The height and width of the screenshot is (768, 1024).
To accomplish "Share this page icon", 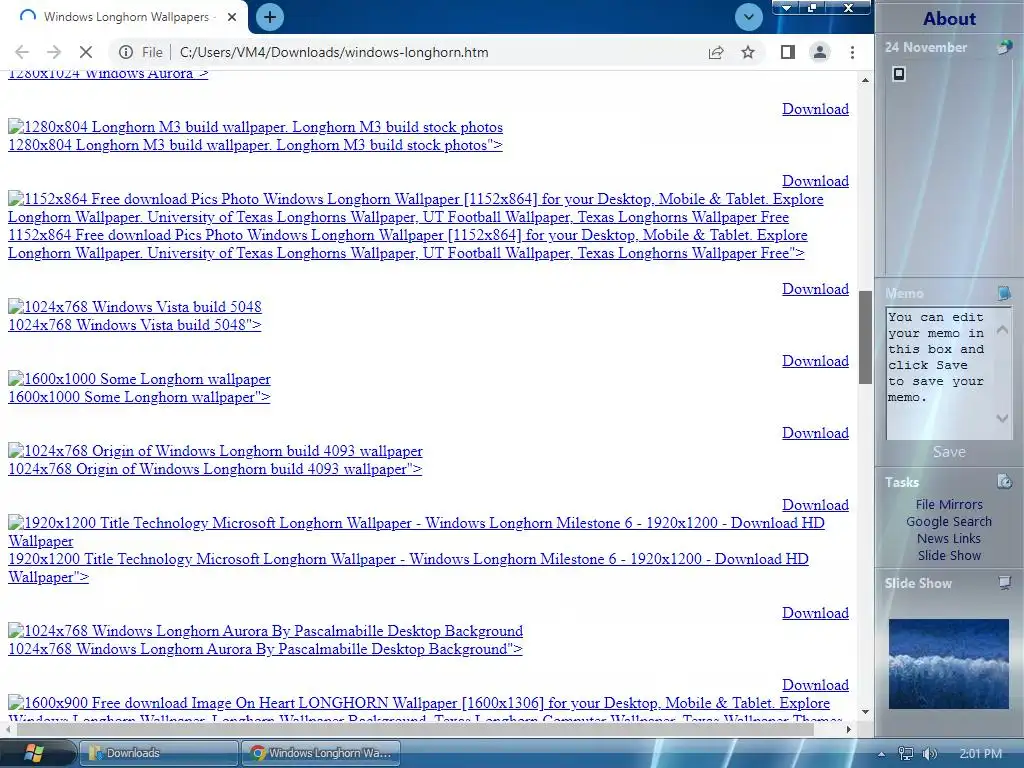I will [716, 52].
